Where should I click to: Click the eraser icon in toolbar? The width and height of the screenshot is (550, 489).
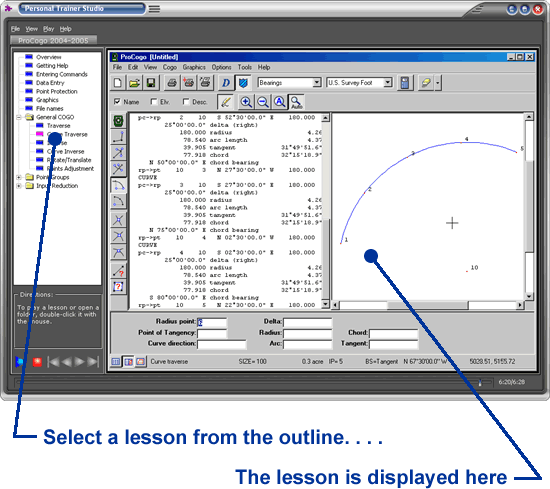point(426,83)
